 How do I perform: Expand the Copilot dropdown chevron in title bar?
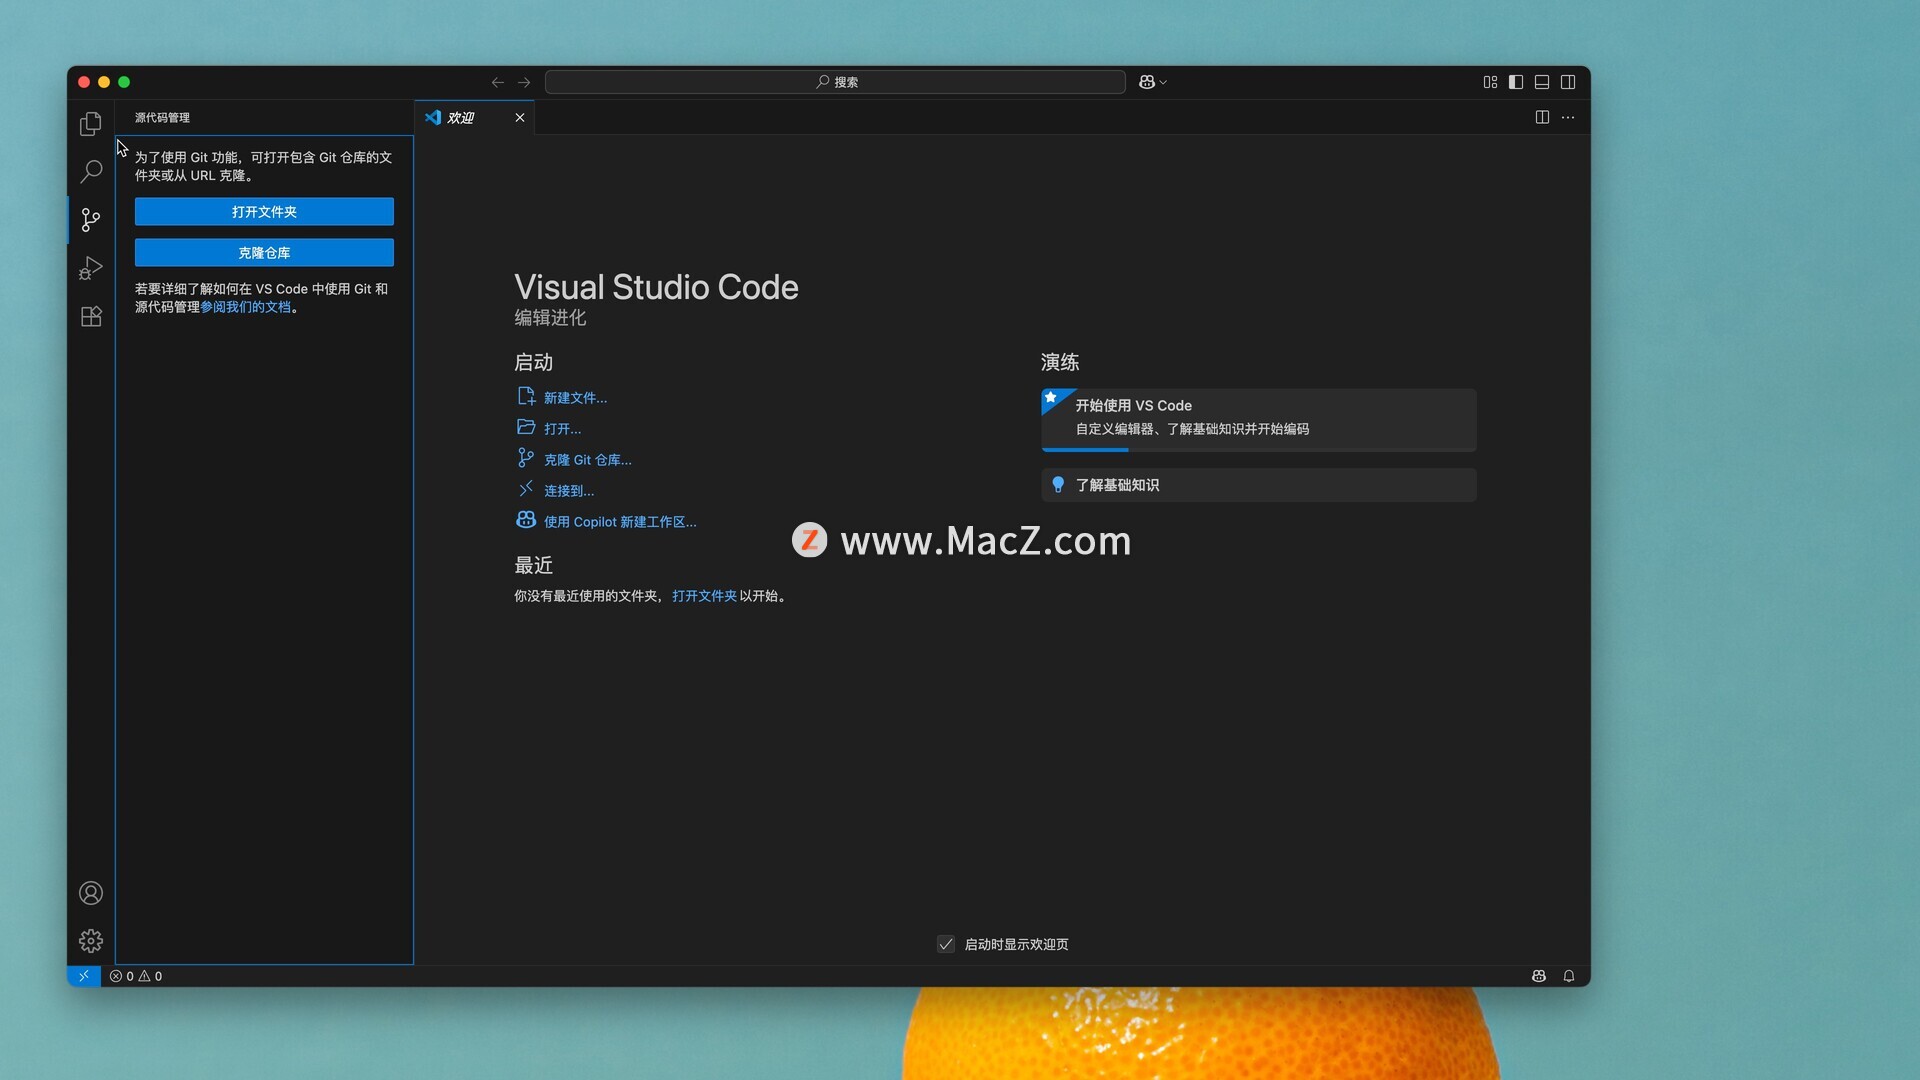(1163, 82)
